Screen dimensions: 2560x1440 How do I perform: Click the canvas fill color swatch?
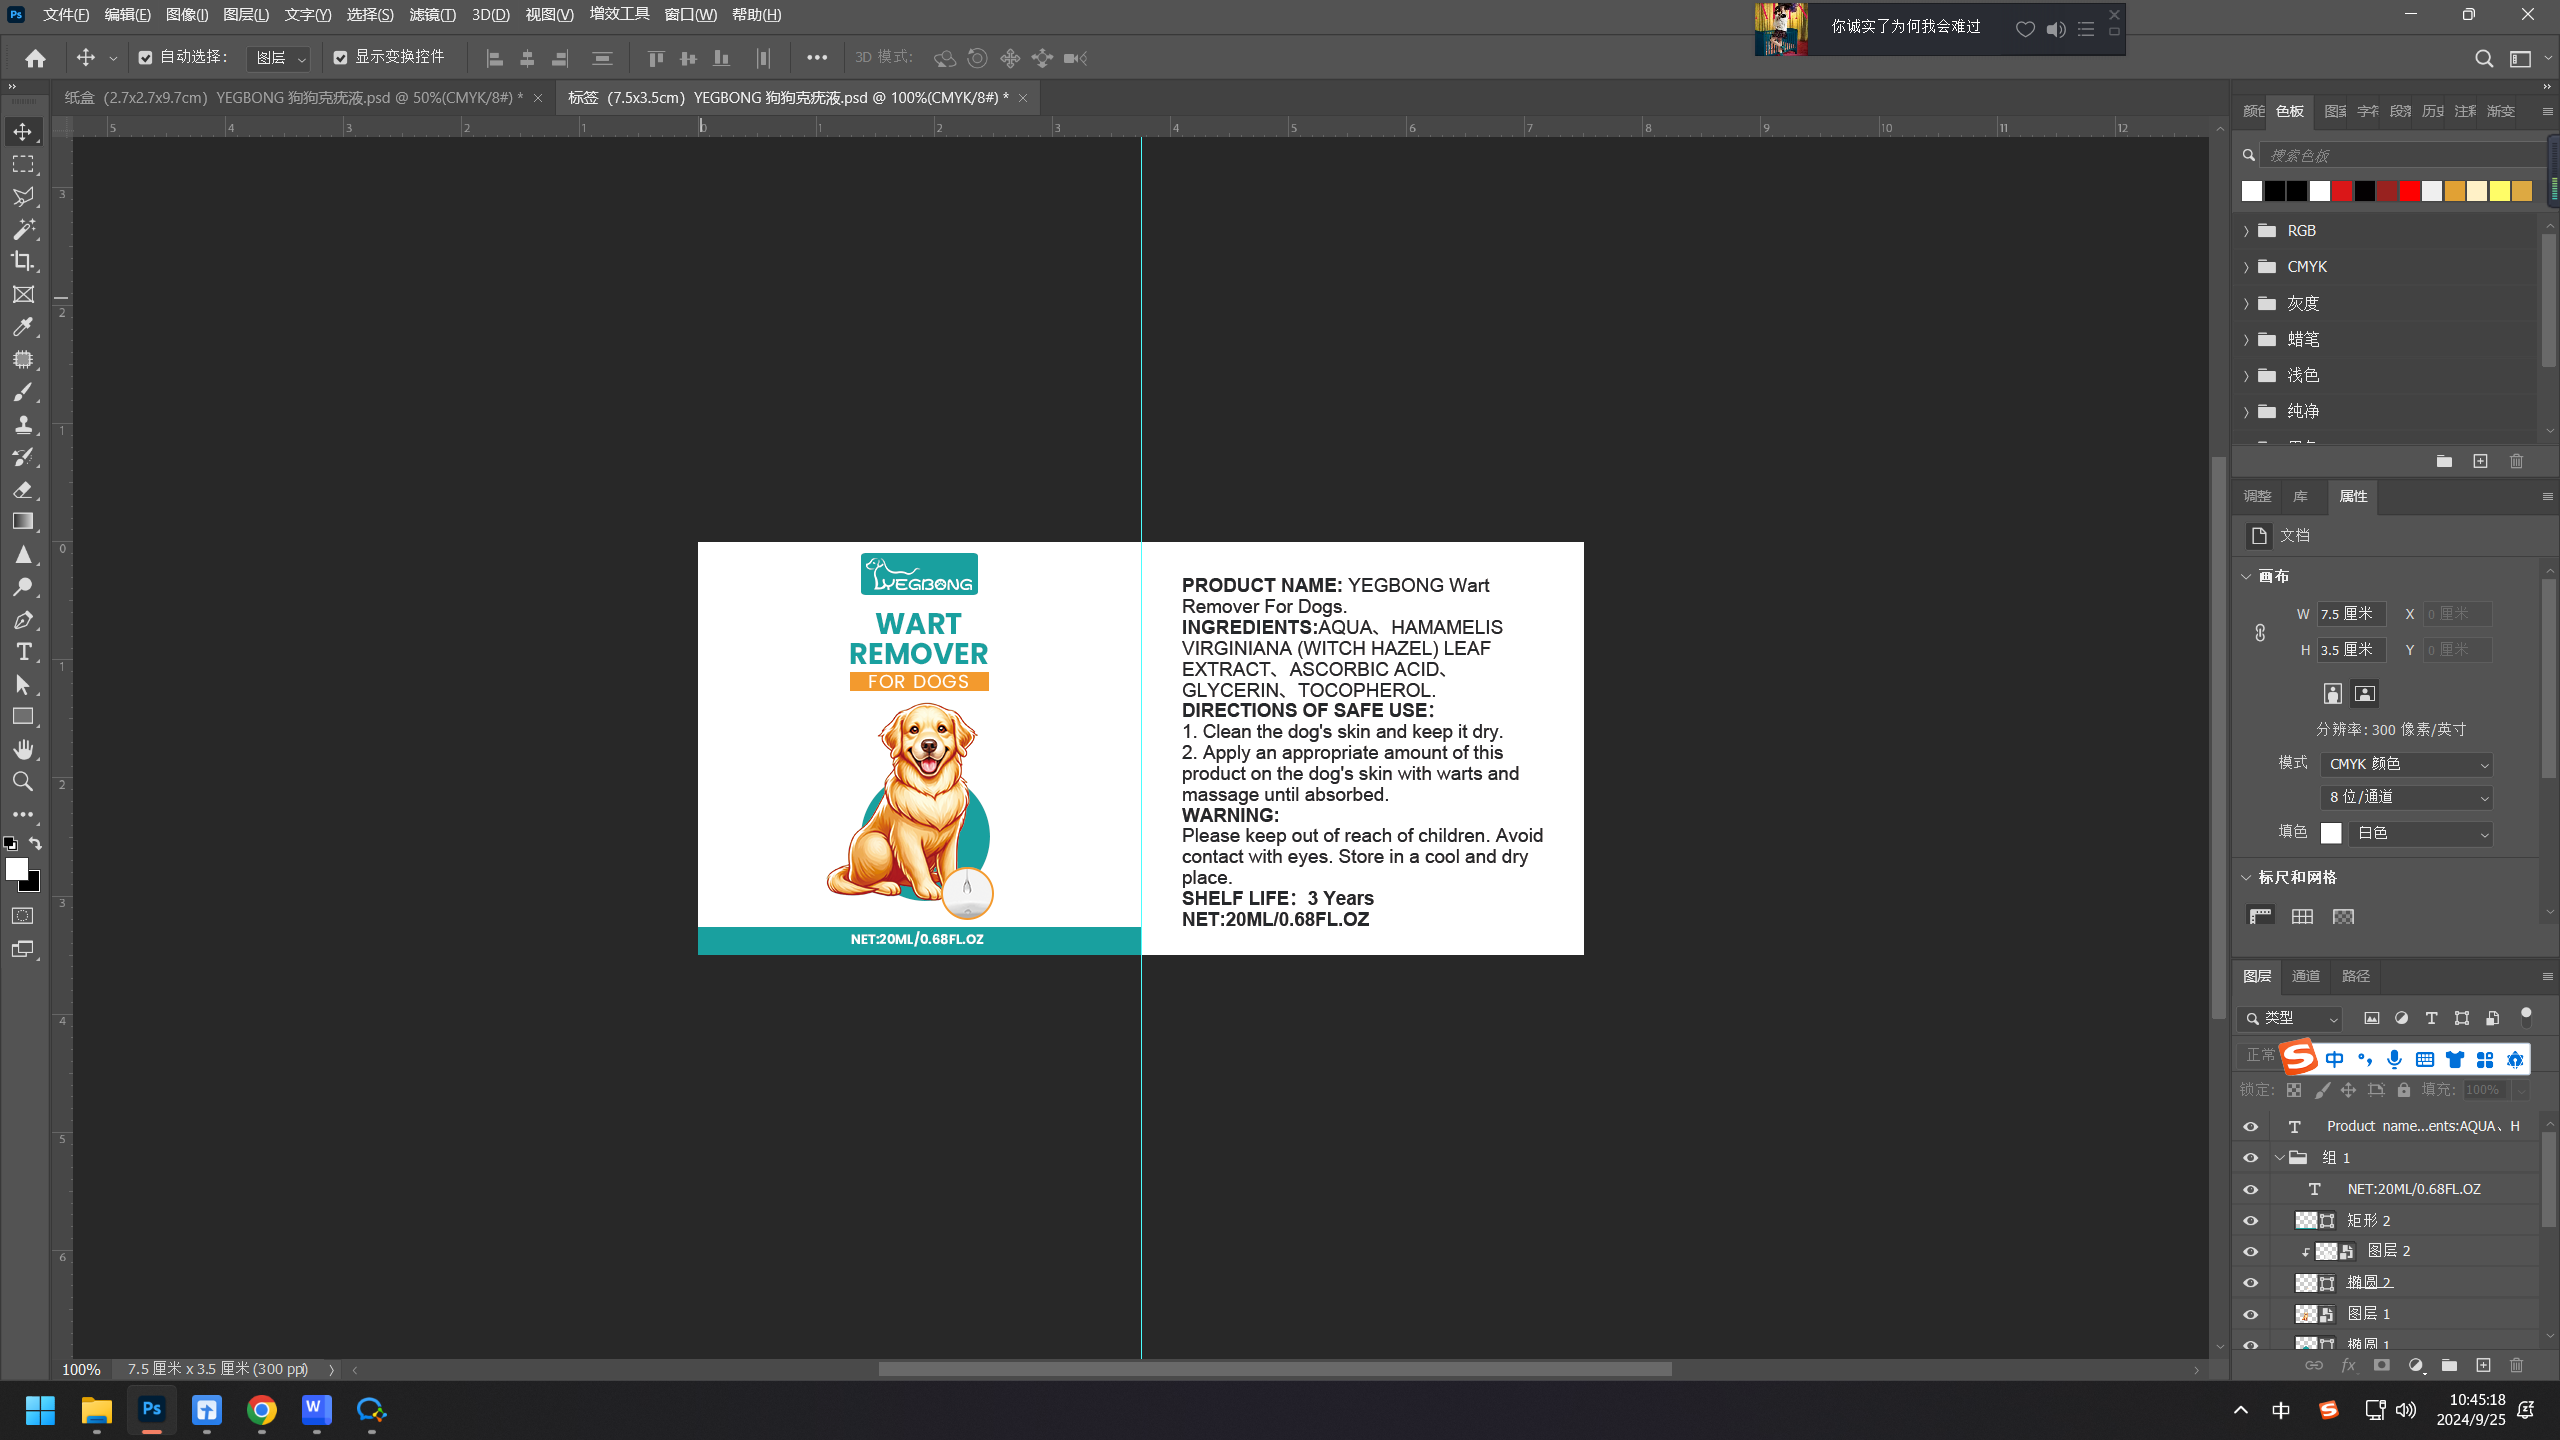point(2331,833)
